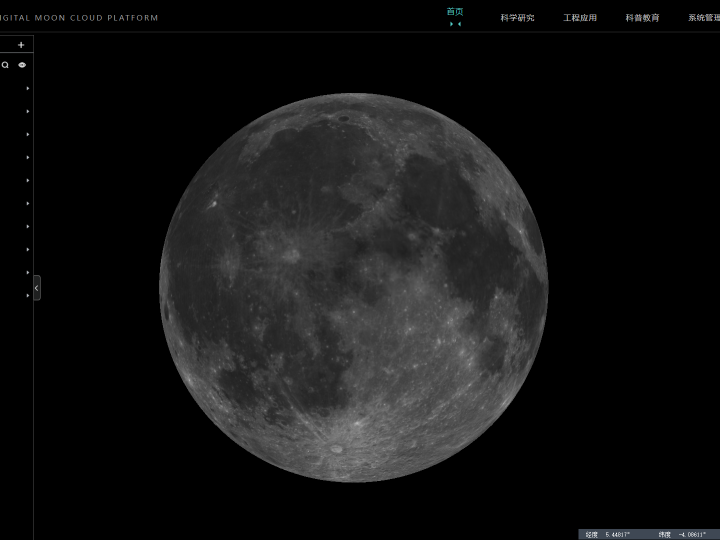Screen dimensions: 720x540
Task: Click the plus icon to add layer
Action: pyautogui.click(x=21, y=45)
